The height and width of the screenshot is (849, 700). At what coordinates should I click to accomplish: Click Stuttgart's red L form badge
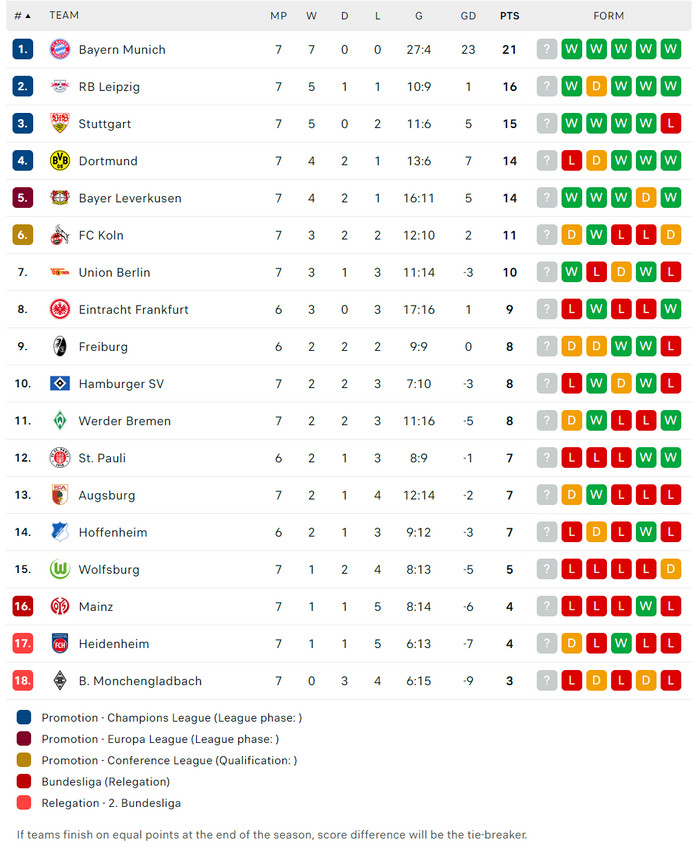click(671, 124)
